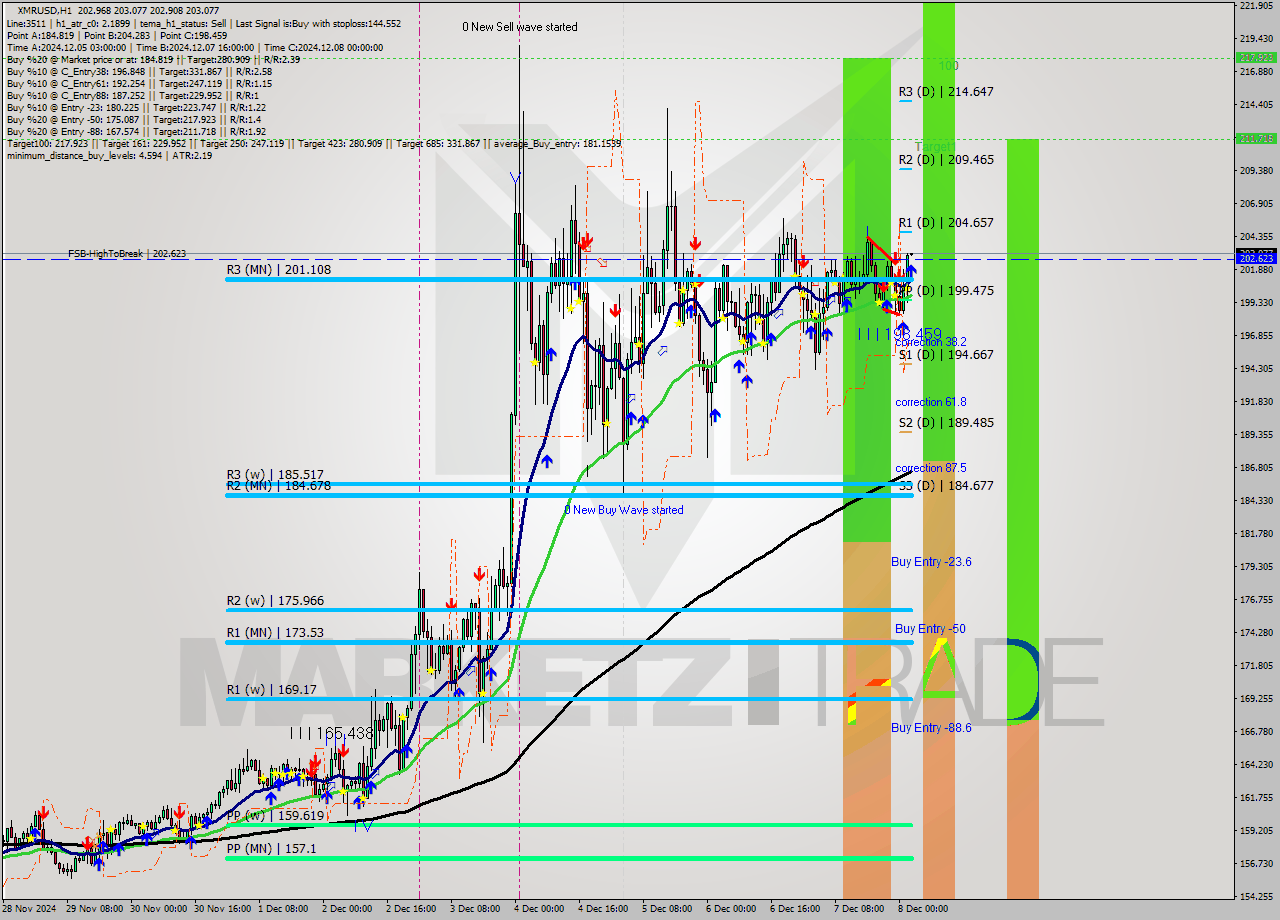Click the '8 Dec 00:00' time axis label

point(923,909)
